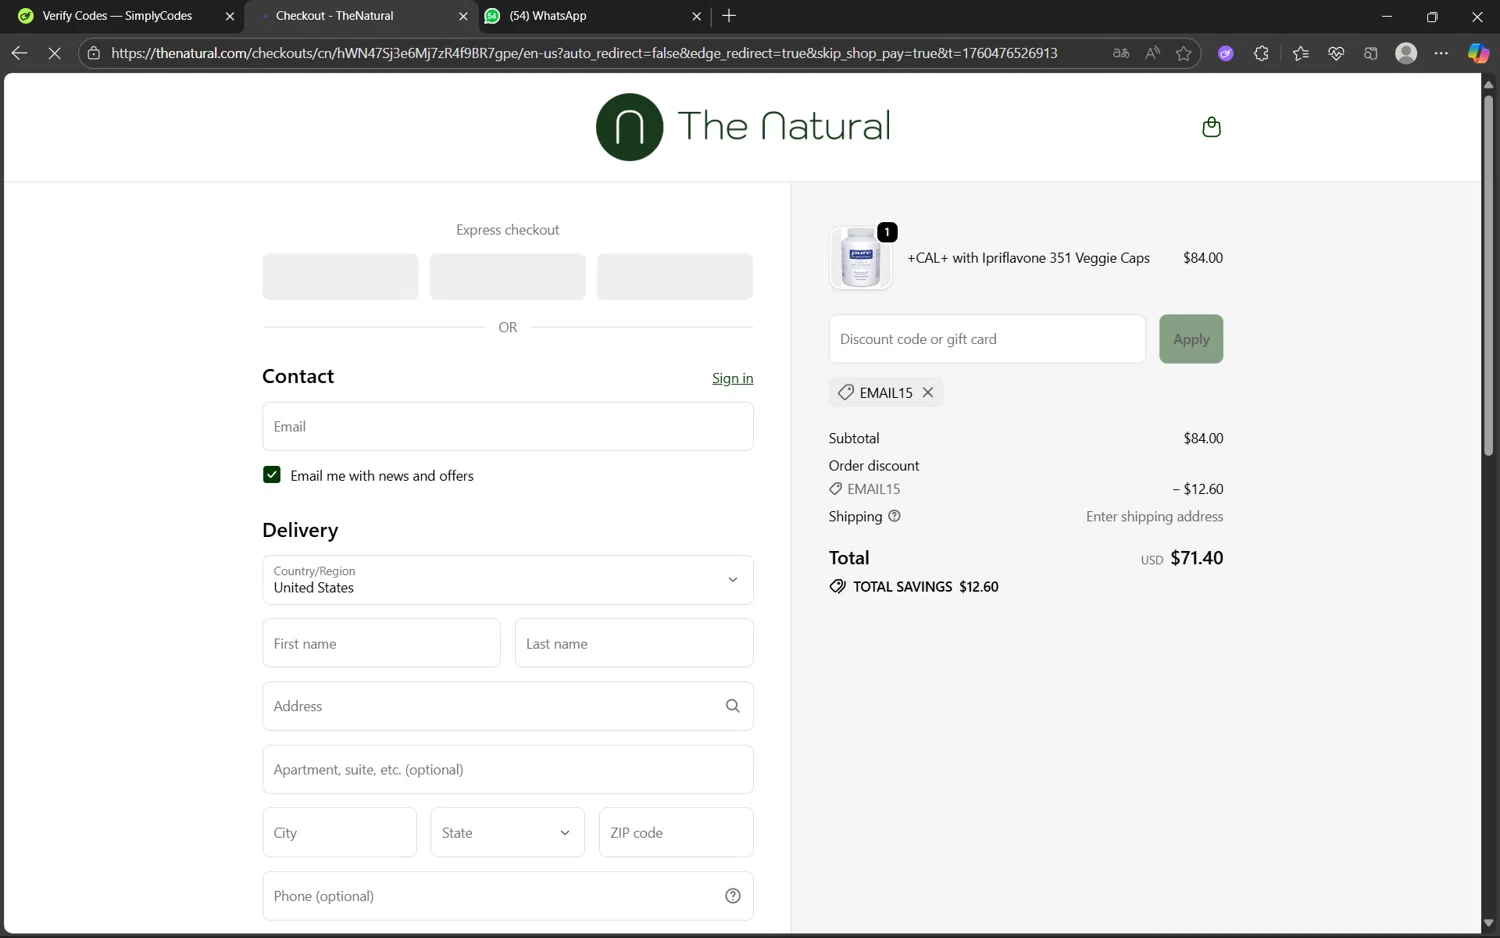
Task: Focus the Last name field
Action: click(x=634, y=643)
